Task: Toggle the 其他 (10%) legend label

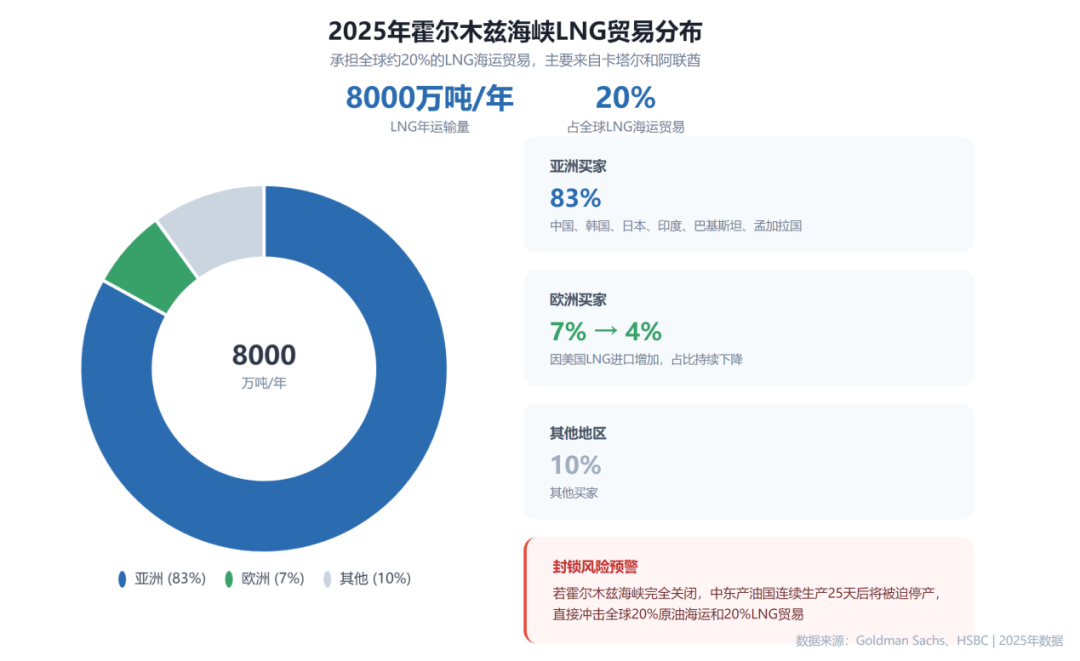Action: click(x=375, y=578)
